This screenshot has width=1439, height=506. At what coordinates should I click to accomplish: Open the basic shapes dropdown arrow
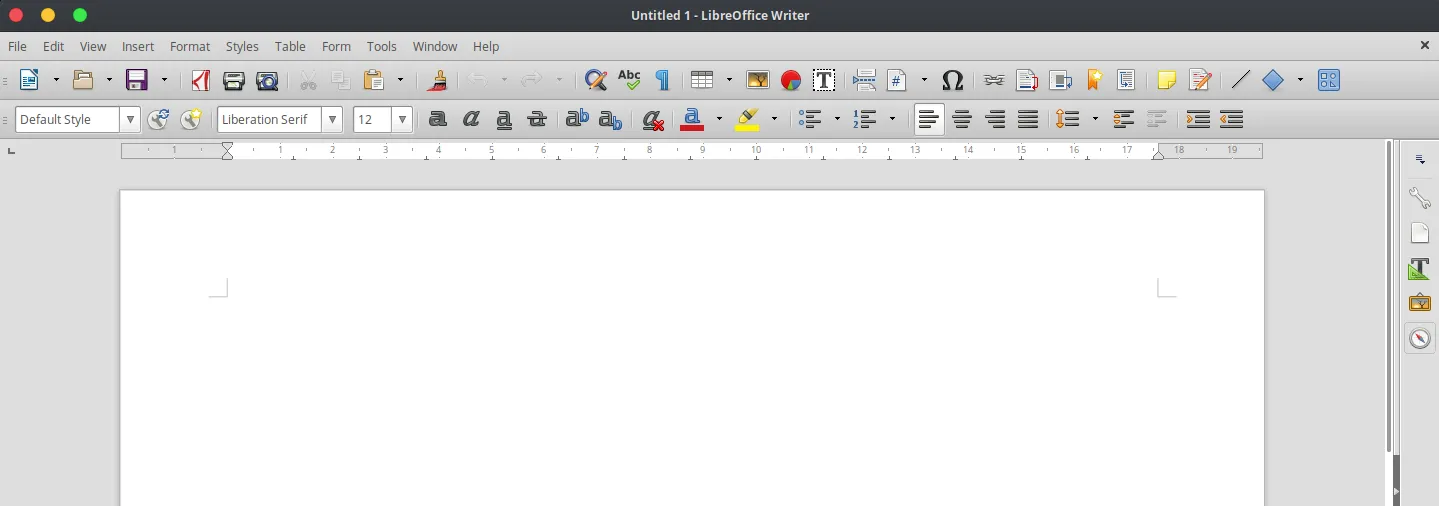pyautogui.click(x=1300, y=80)
